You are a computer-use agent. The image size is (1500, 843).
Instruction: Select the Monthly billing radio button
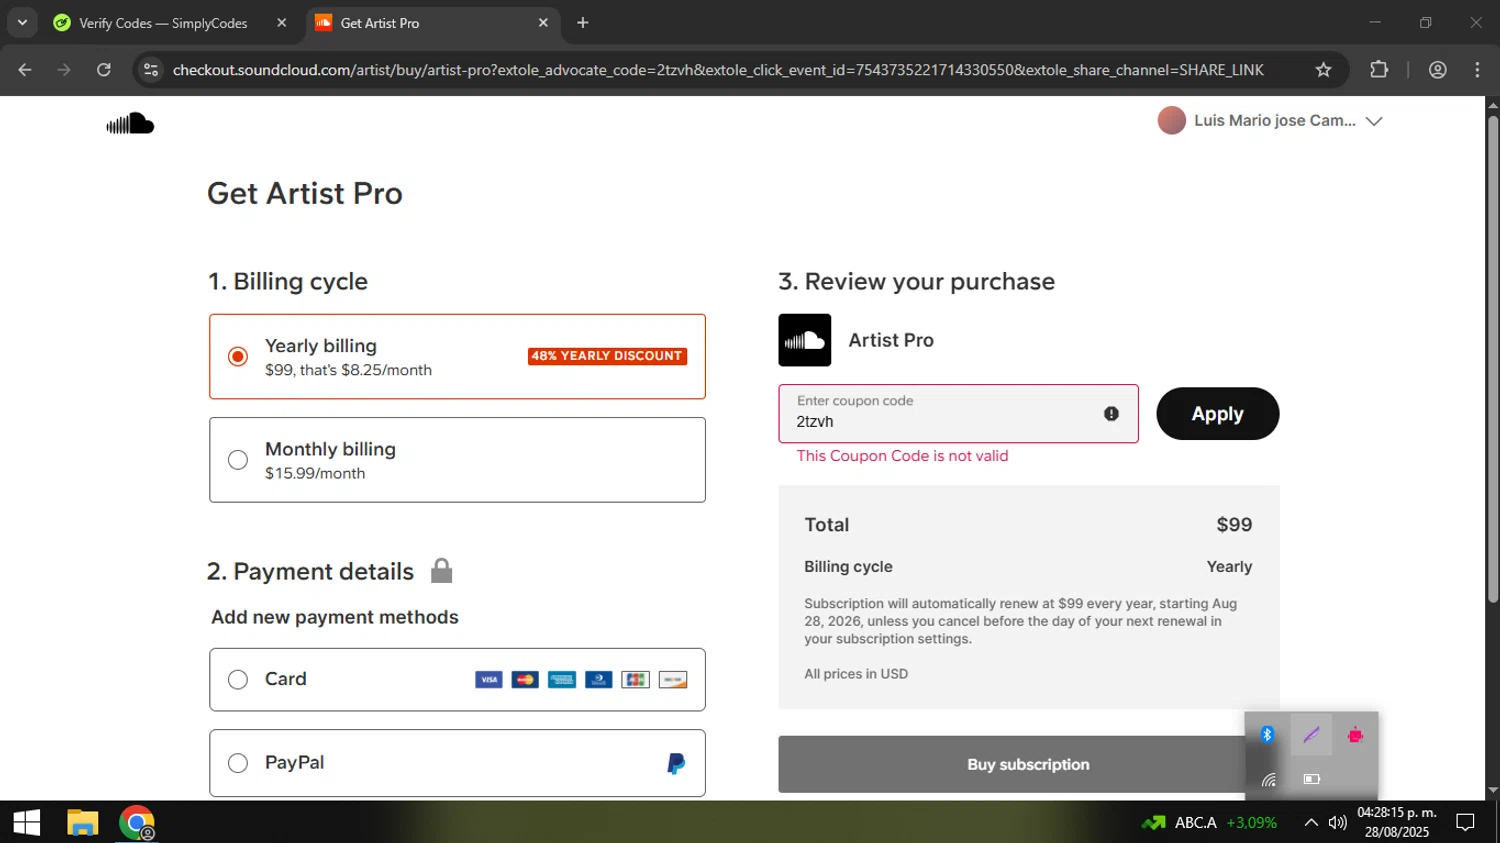click(x=238, y=460)
